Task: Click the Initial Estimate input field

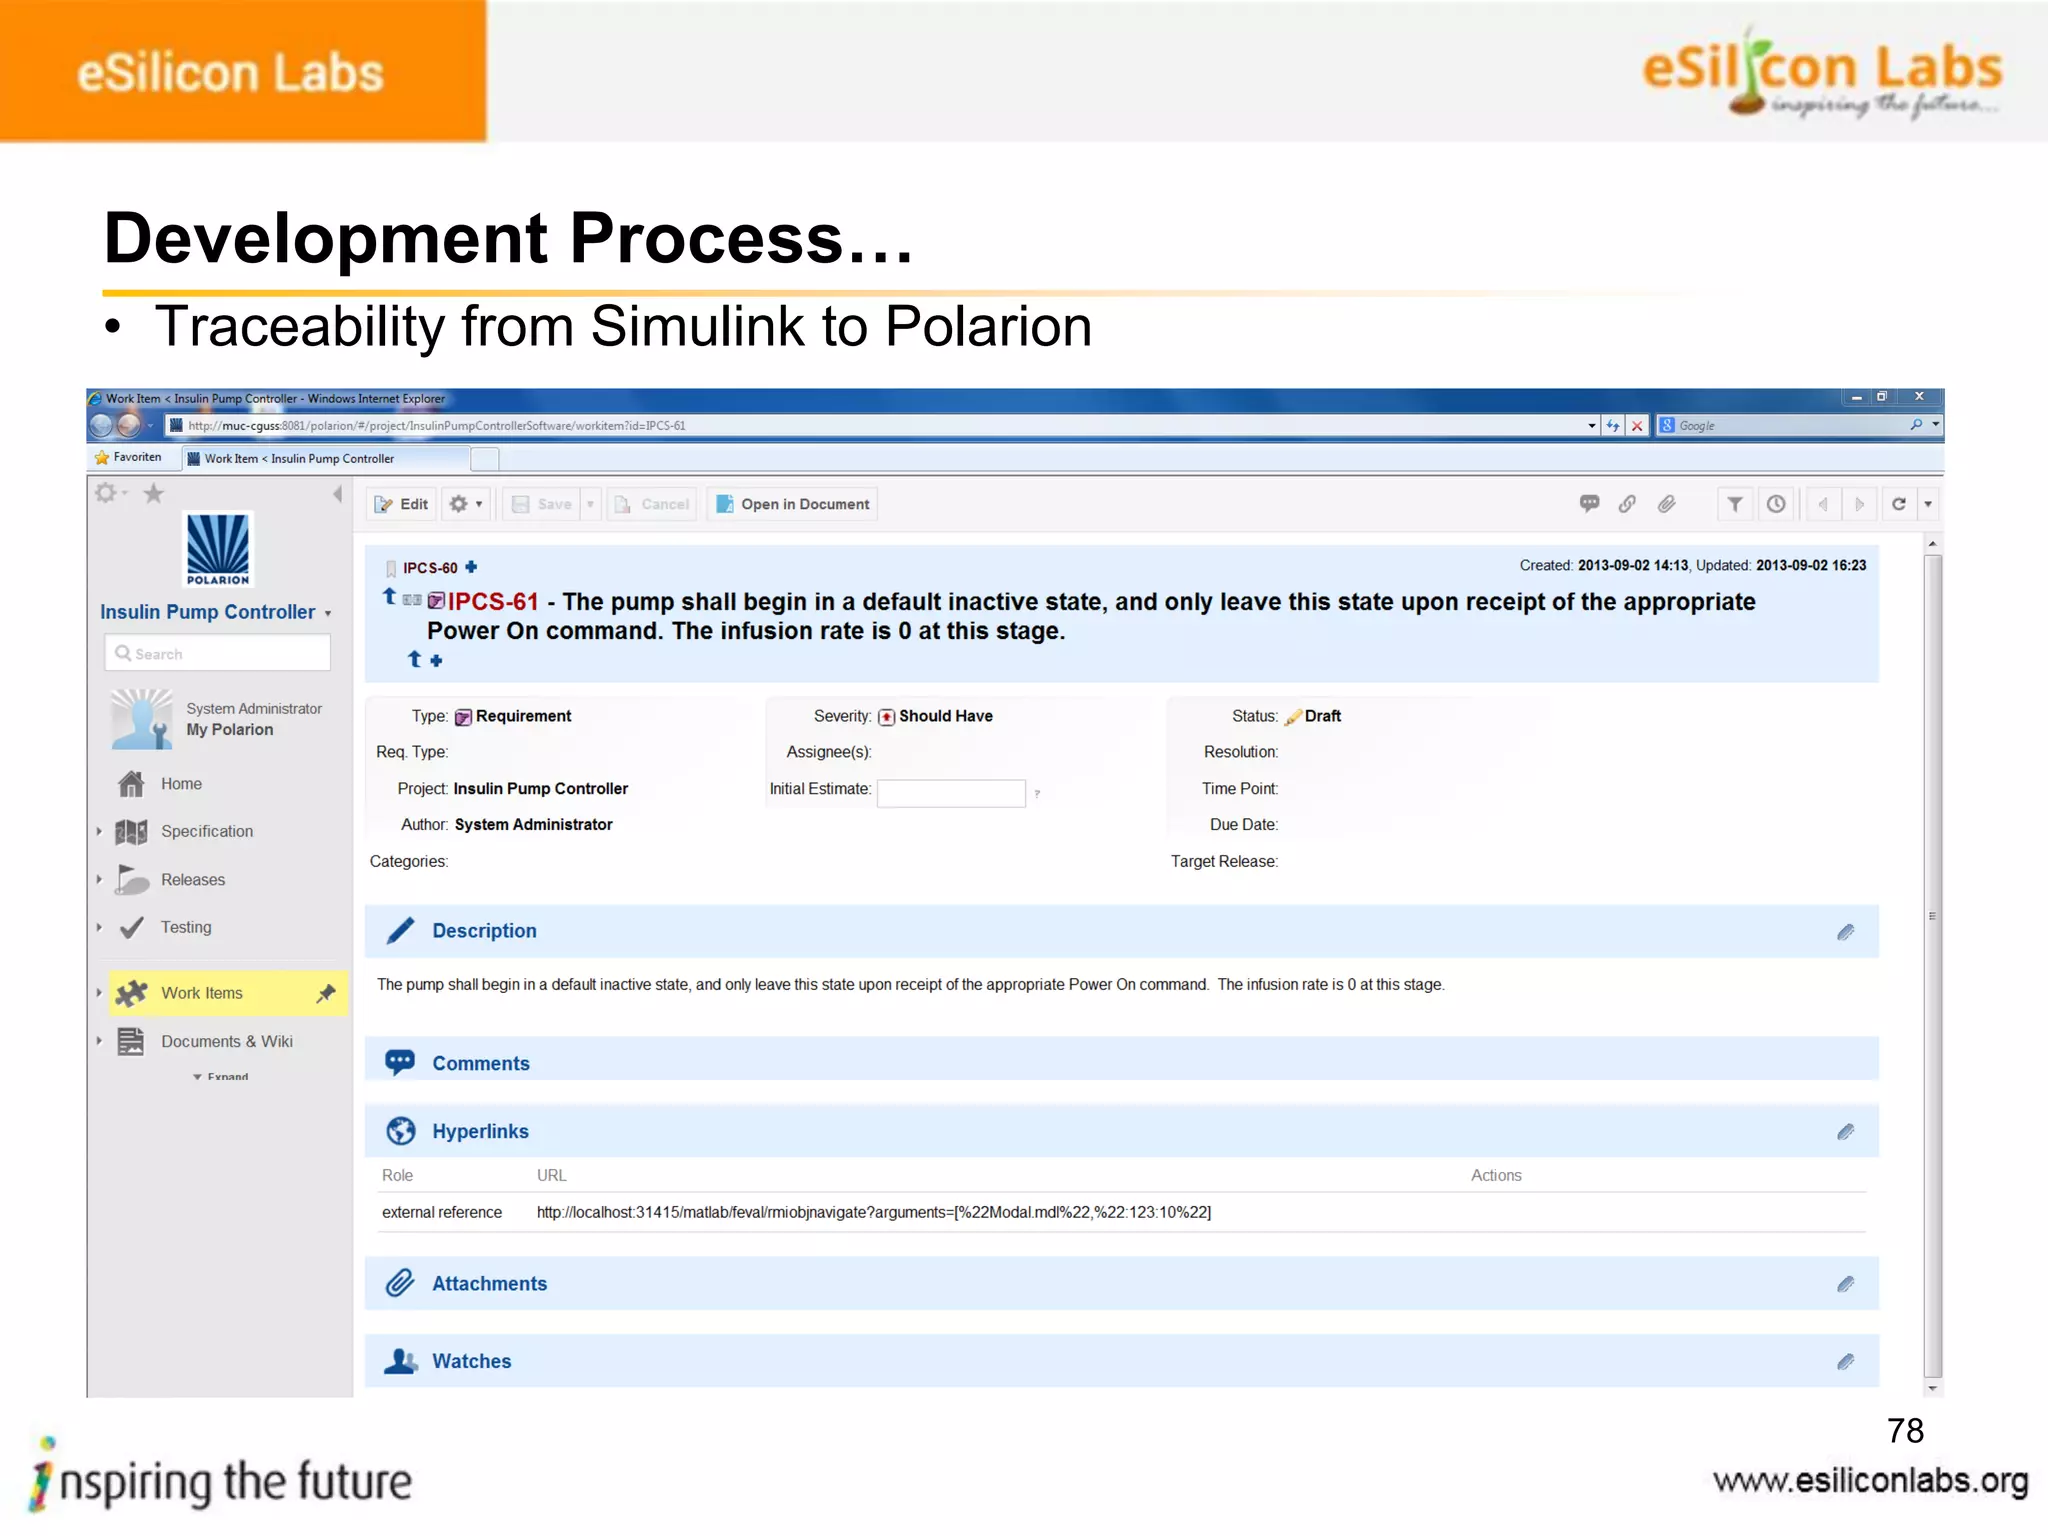Action: pyautogui.click(x=951, y=793)
